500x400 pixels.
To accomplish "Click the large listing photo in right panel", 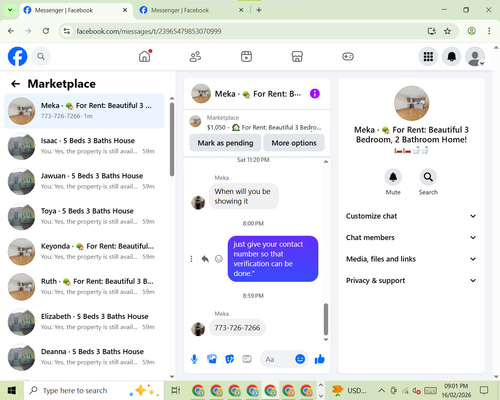I will tap(411, 103).
